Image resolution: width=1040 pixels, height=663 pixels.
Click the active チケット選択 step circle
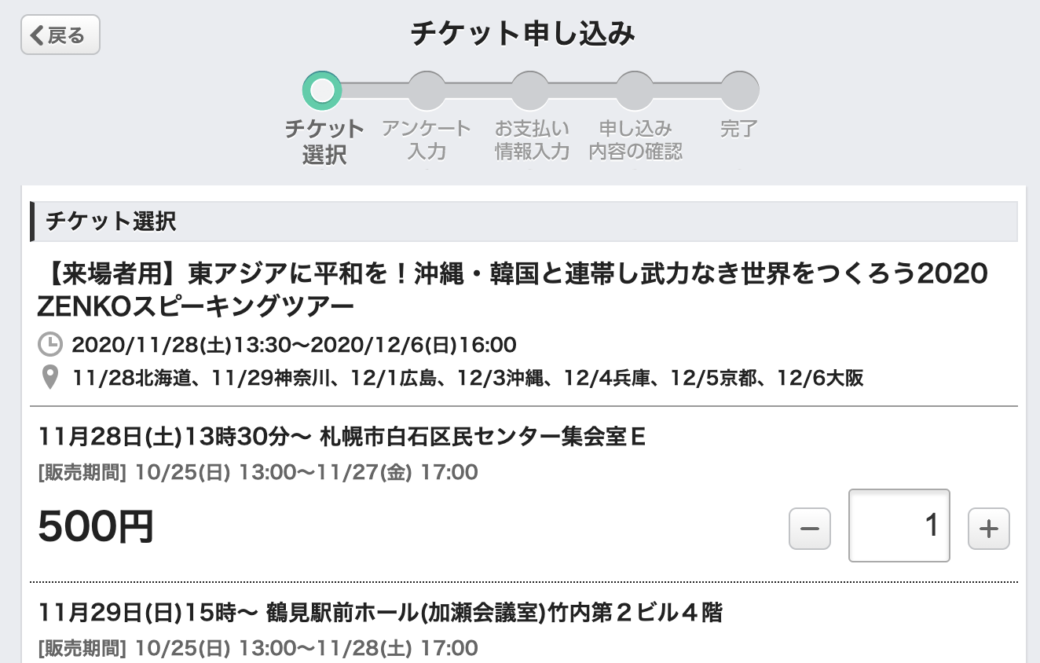point(321,90)
